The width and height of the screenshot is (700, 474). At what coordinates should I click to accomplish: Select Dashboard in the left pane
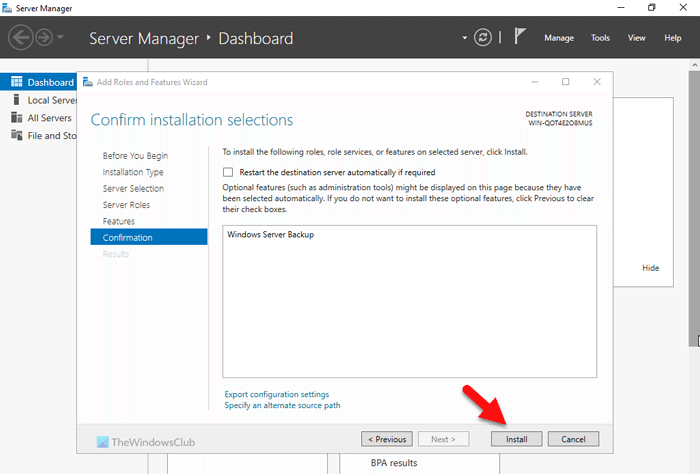point(38,82)
